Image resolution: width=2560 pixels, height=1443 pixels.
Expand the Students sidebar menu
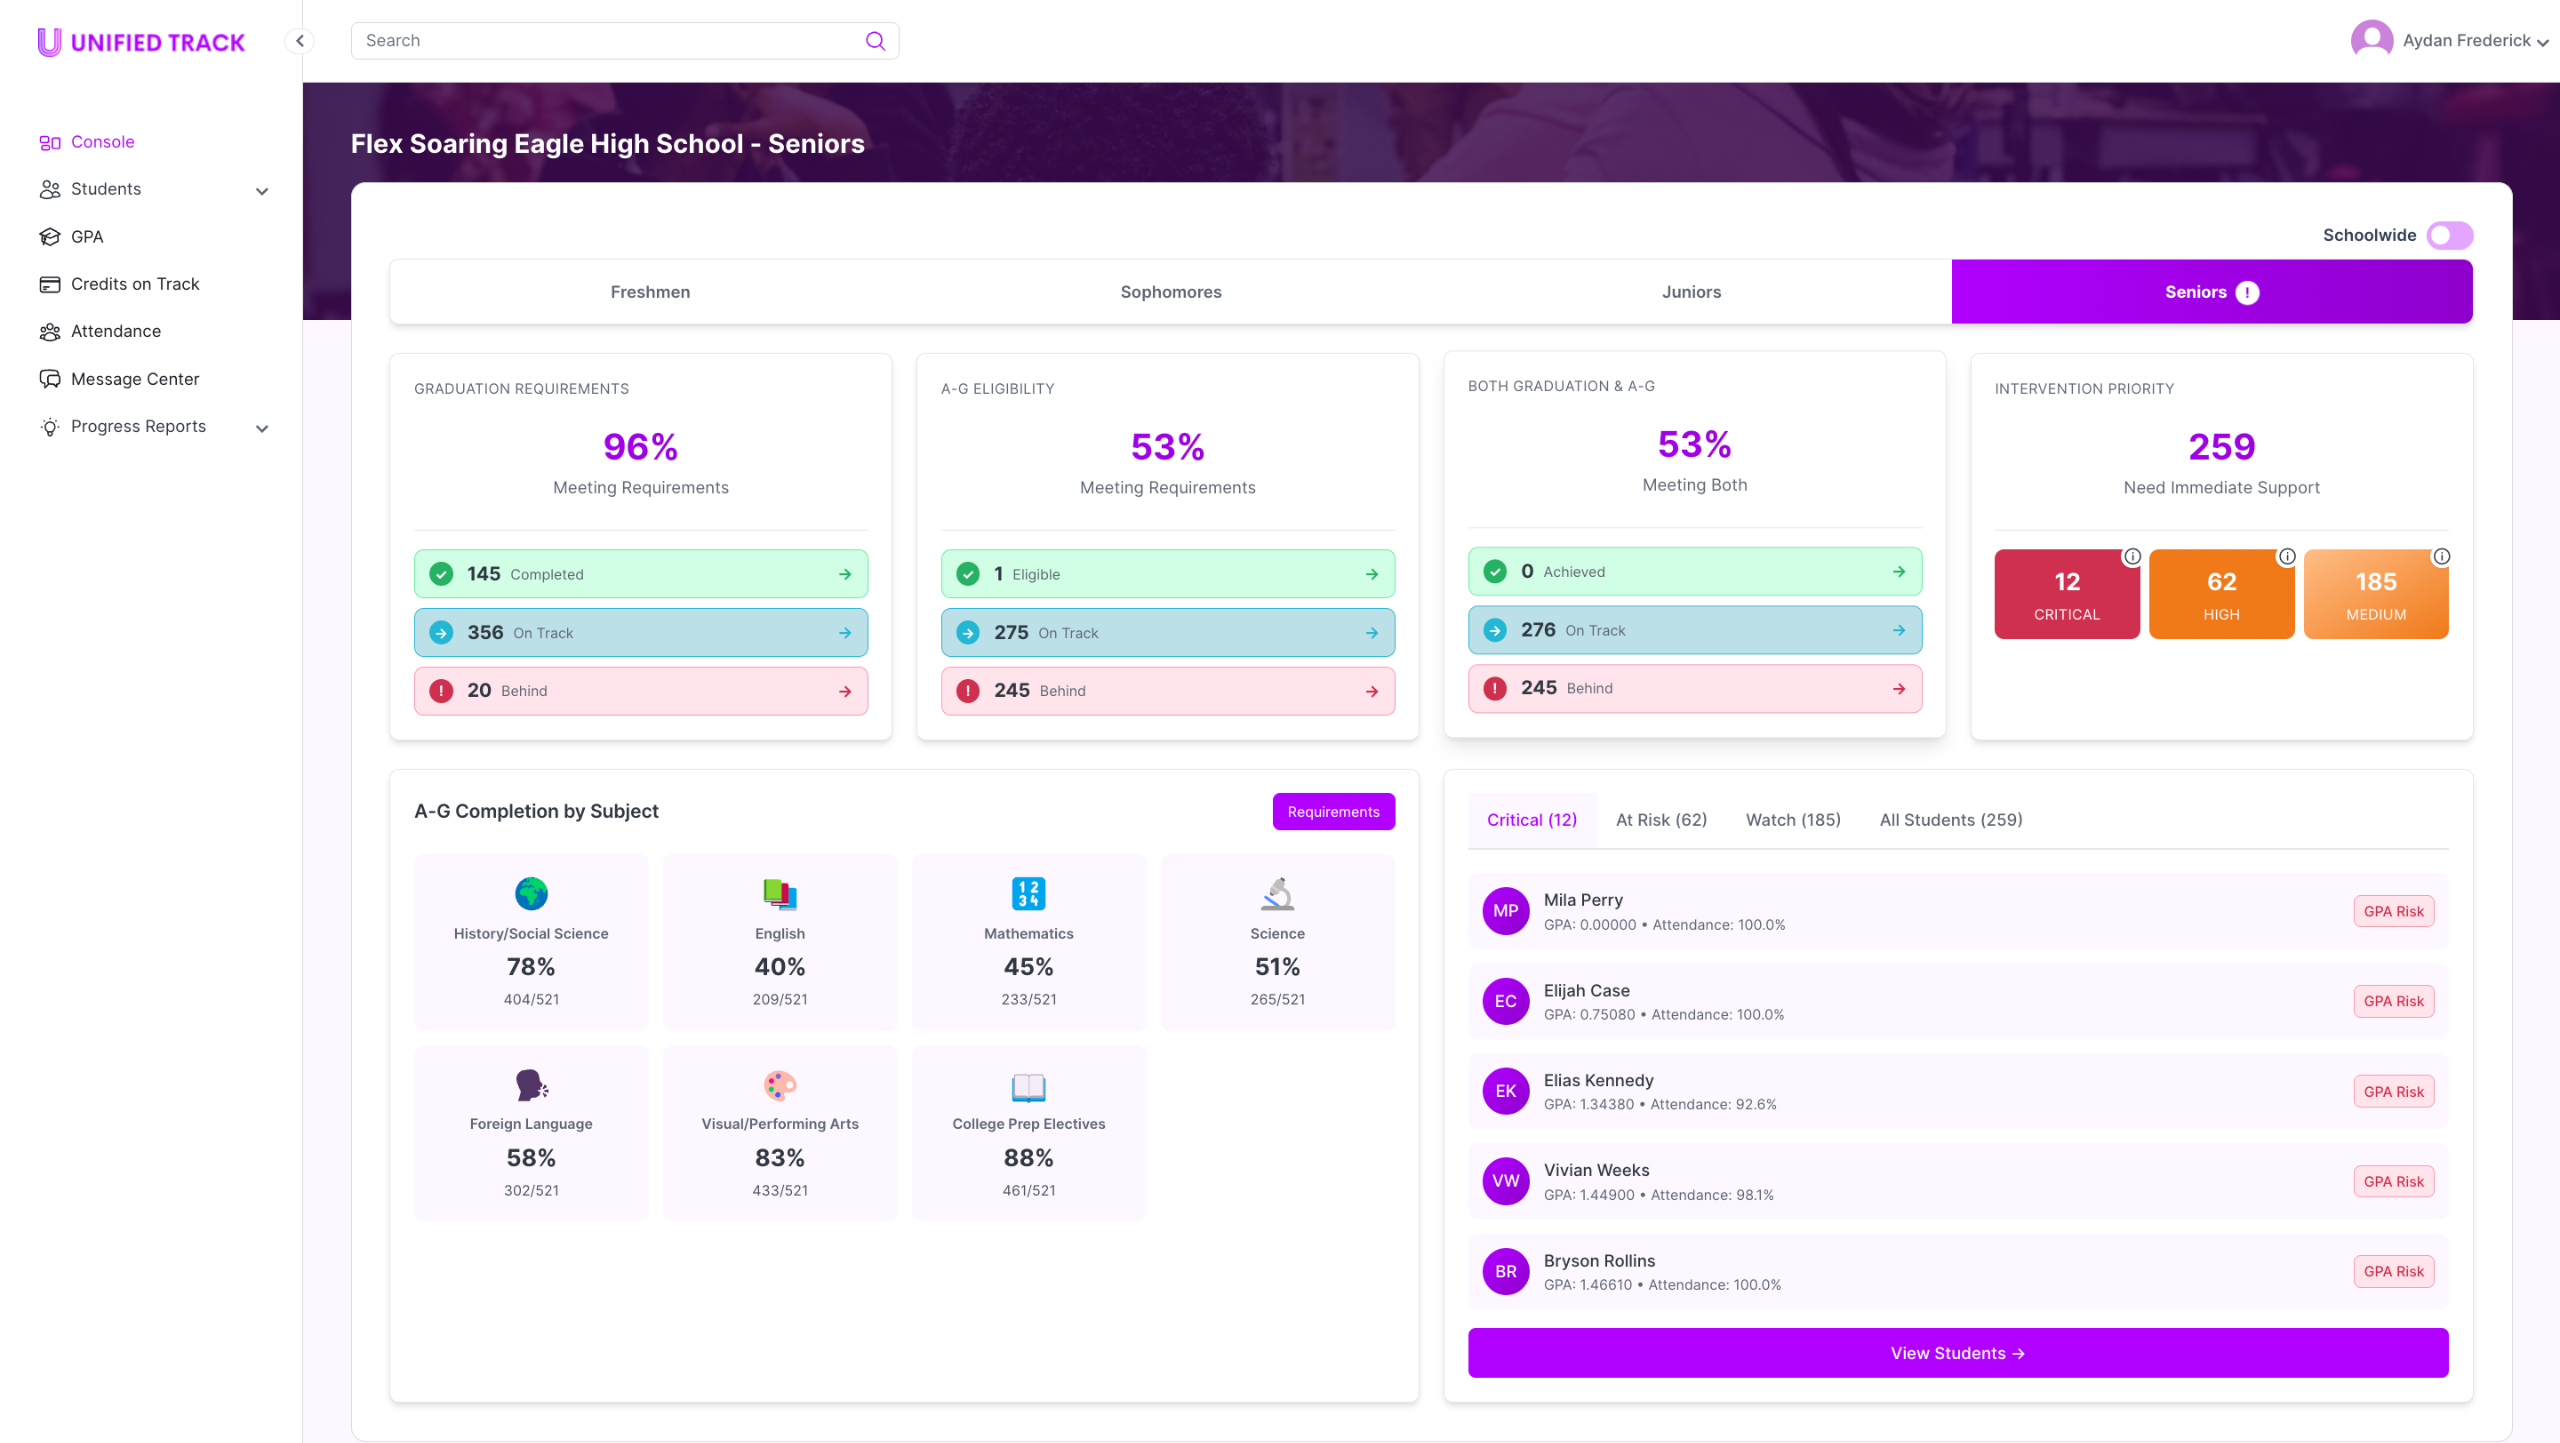(x=262, y=191)
